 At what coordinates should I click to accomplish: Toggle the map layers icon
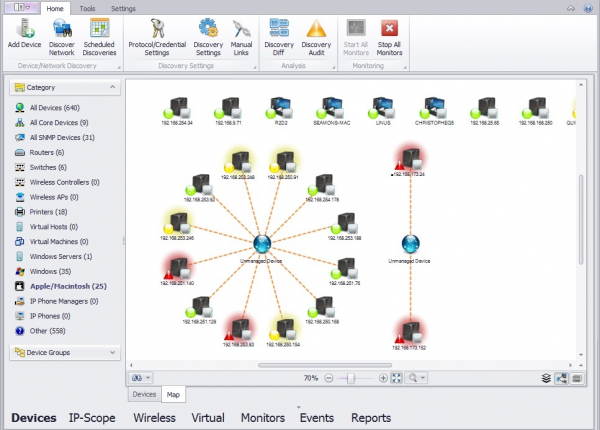[x=546, y=379]
